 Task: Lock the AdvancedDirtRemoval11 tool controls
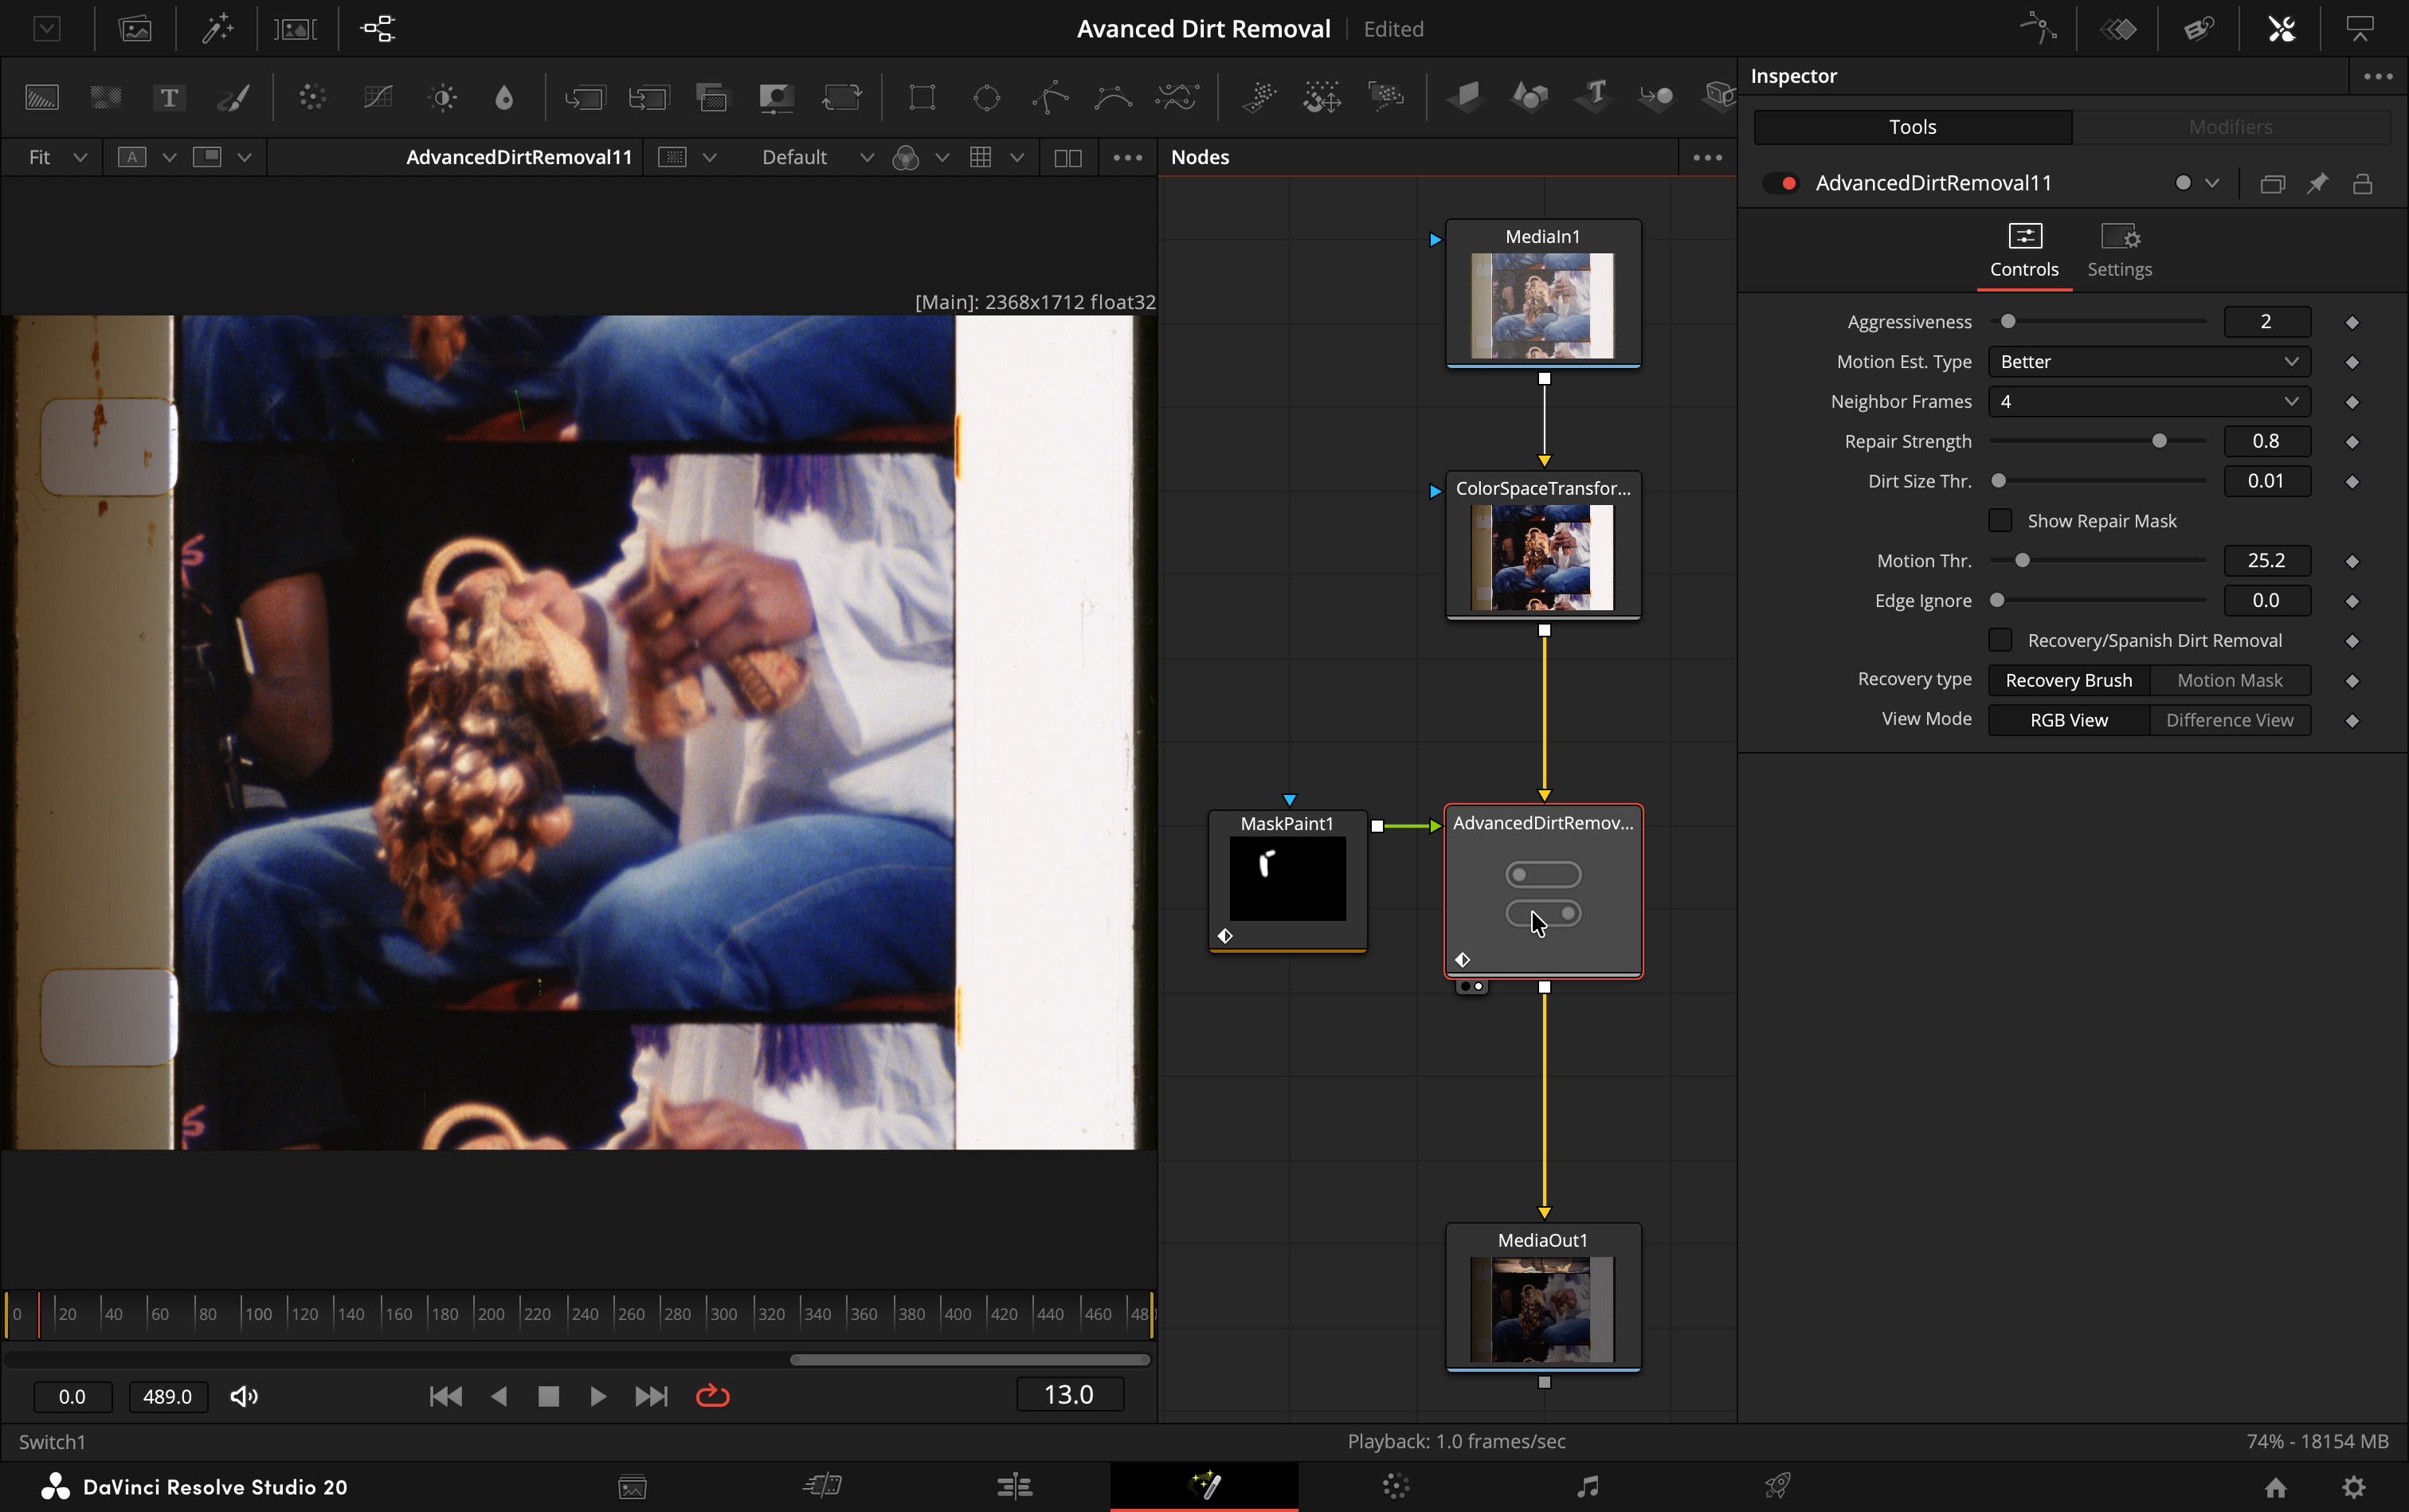(2362, 183)
